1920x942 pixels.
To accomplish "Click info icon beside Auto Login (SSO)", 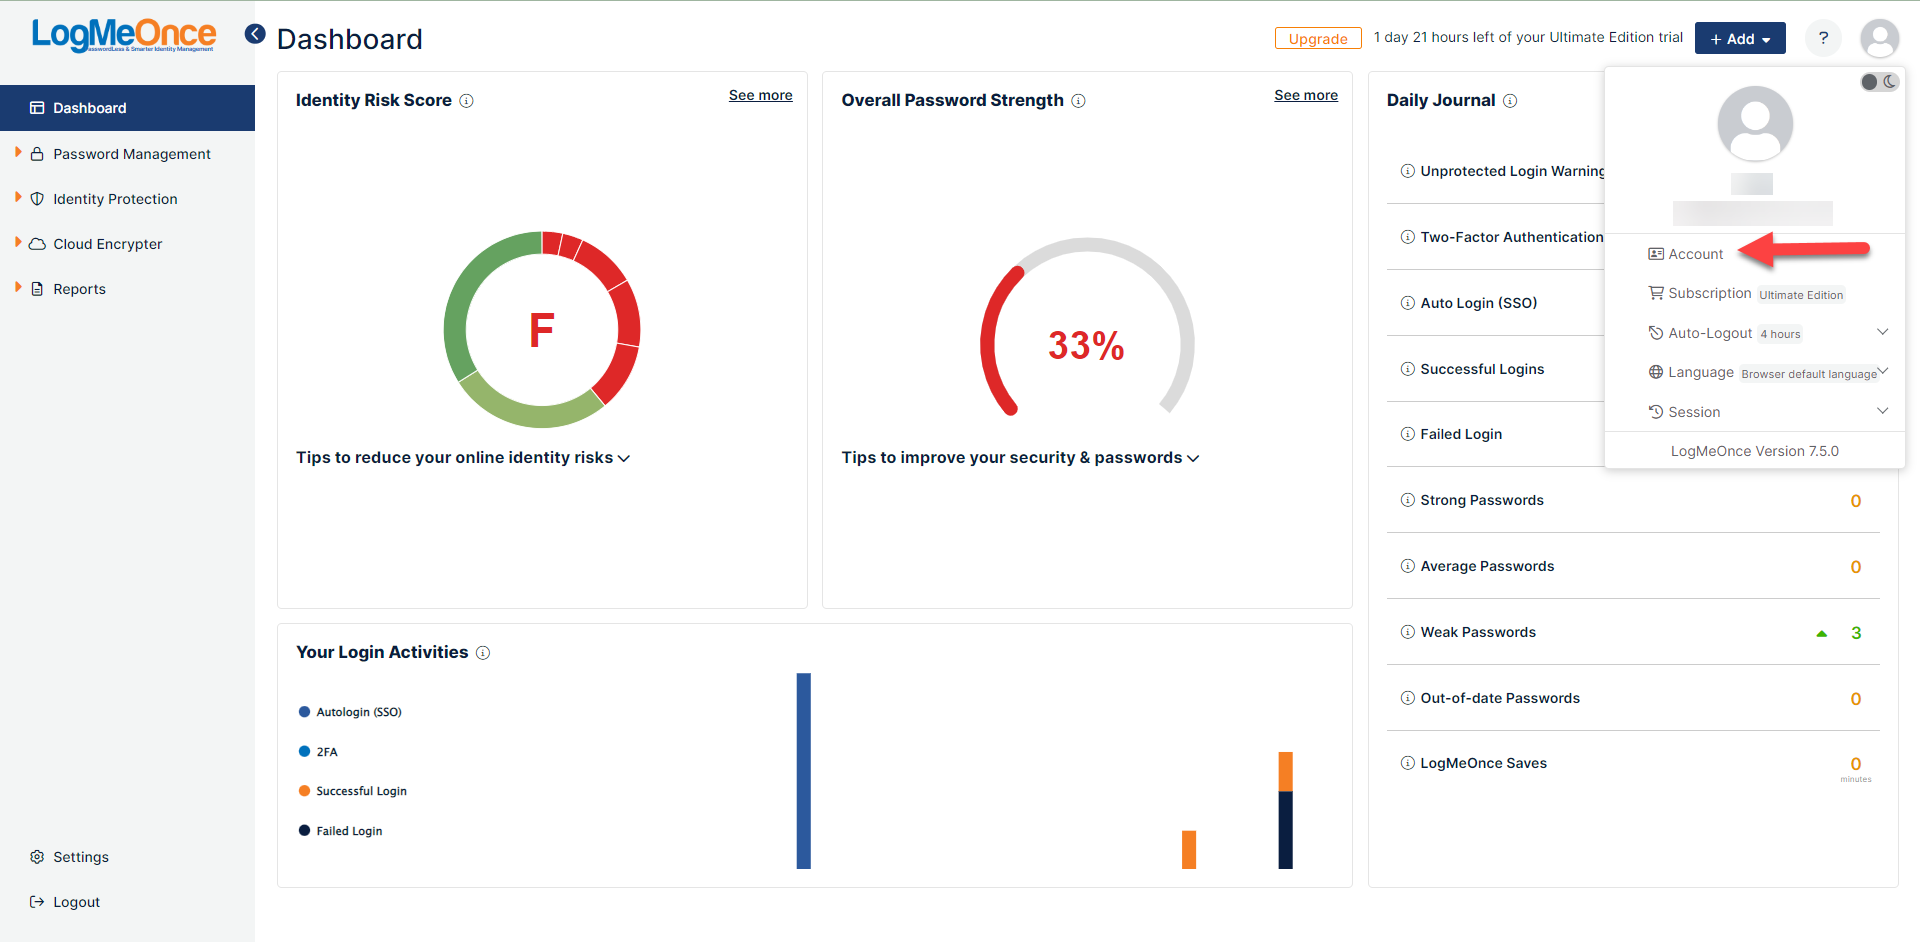I will pyautogui.click(x=1408, y=303).
